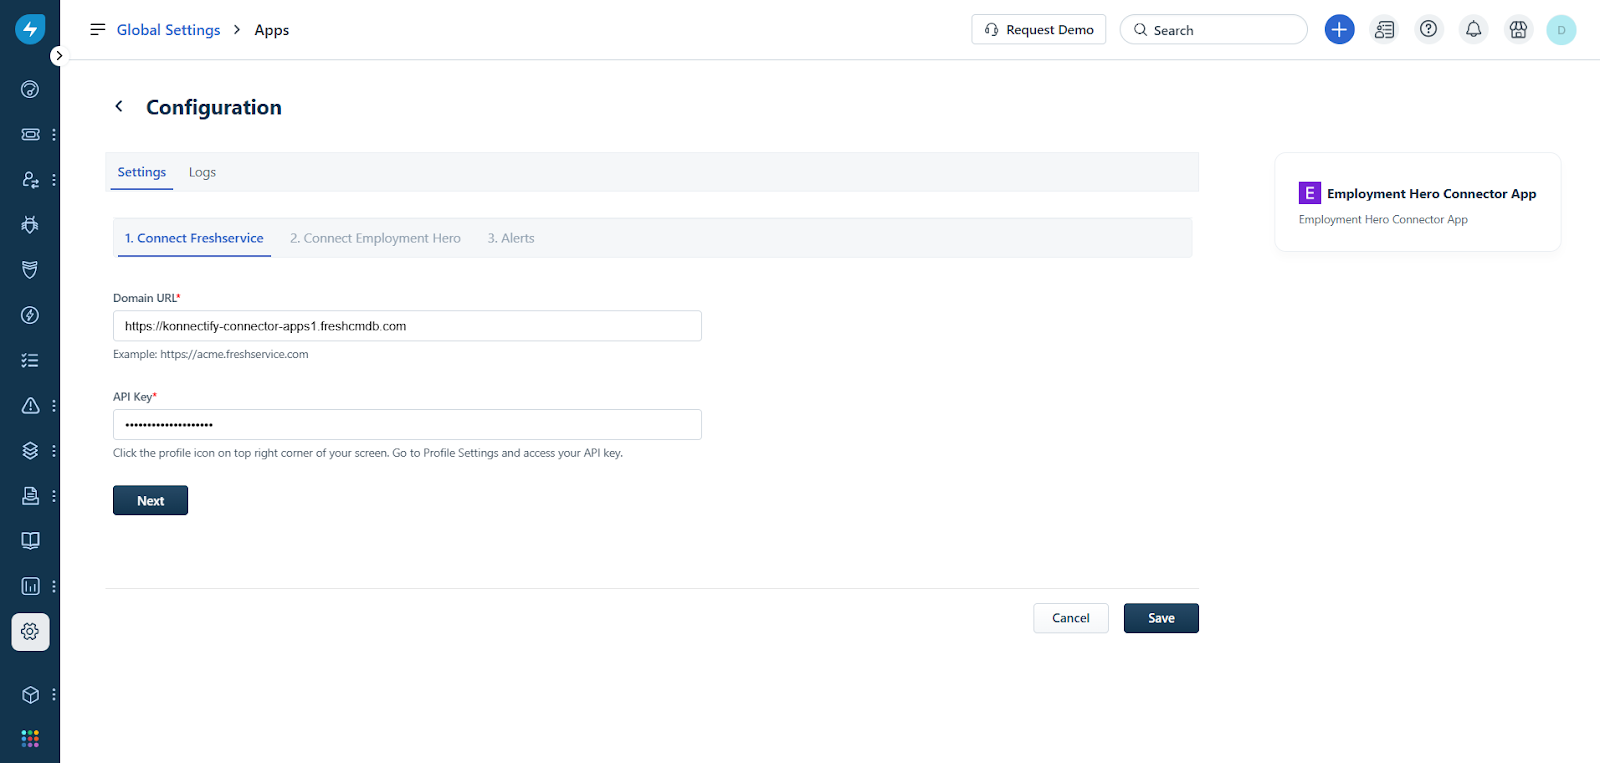
Task: Open the Reports bar chart icon
Action: [30, 586]
